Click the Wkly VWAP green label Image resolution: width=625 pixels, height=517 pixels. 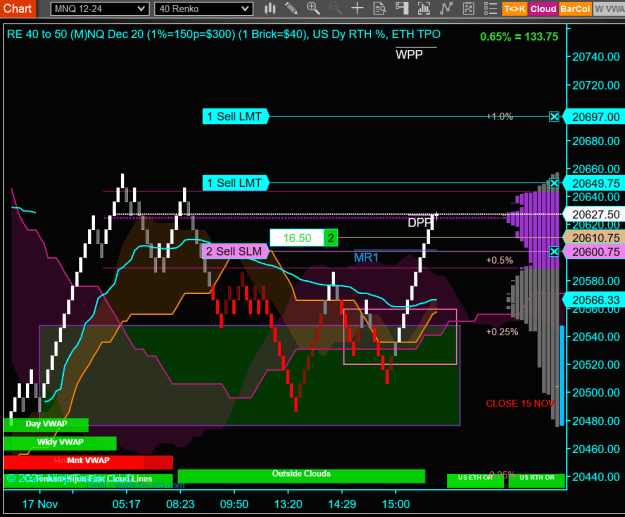click(x=60, y=442)
